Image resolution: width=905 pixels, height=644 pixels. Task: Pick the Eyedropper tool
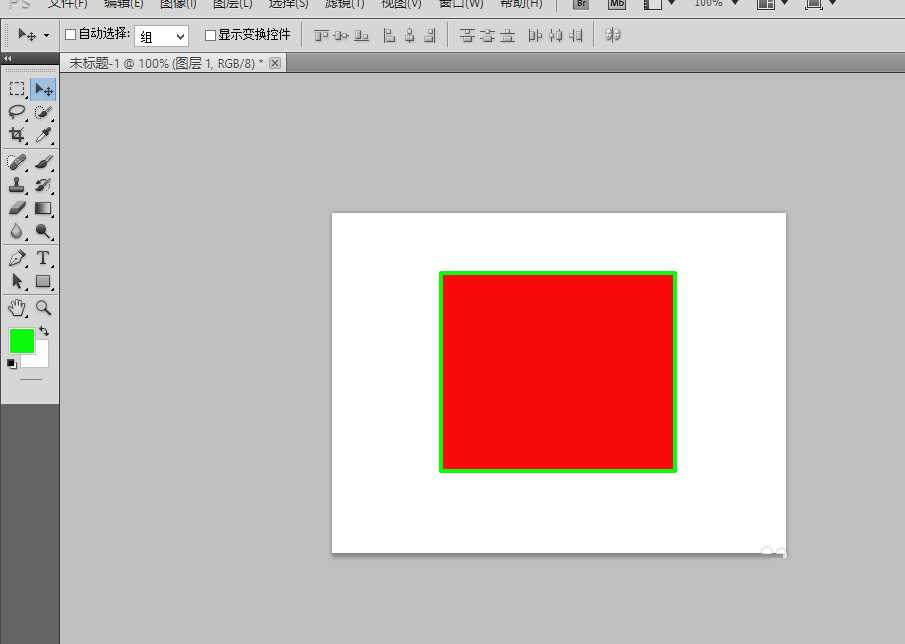coord(43,135)
